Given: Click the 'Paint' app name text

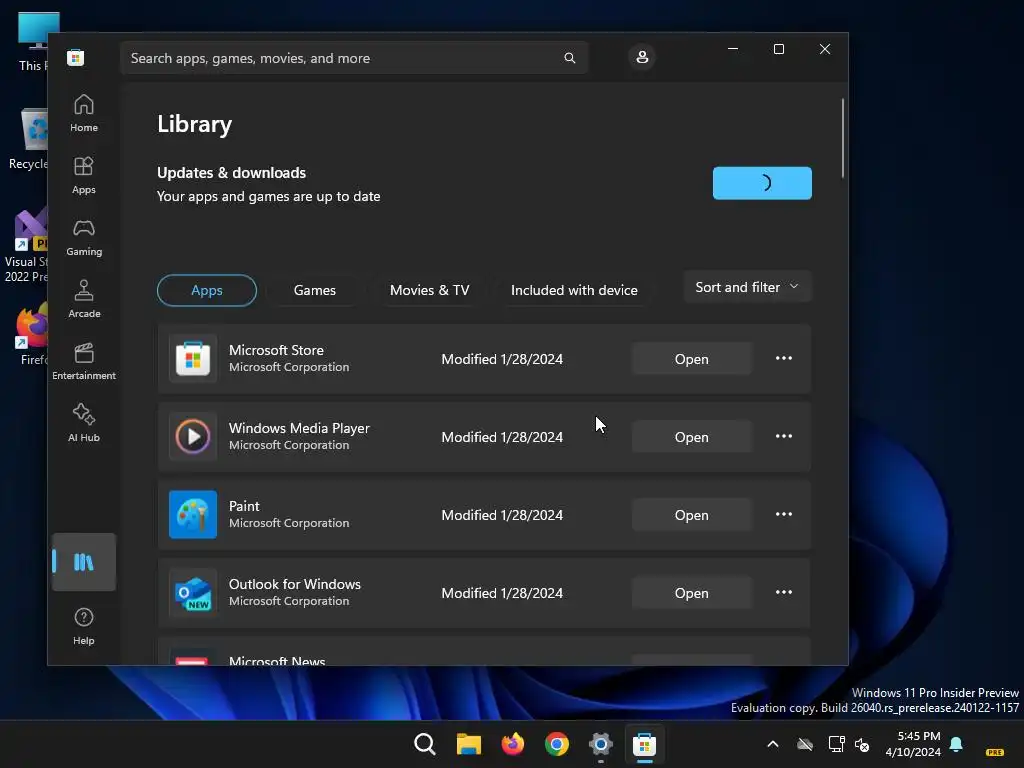Looking at the screenshot, I should (244, 506).
